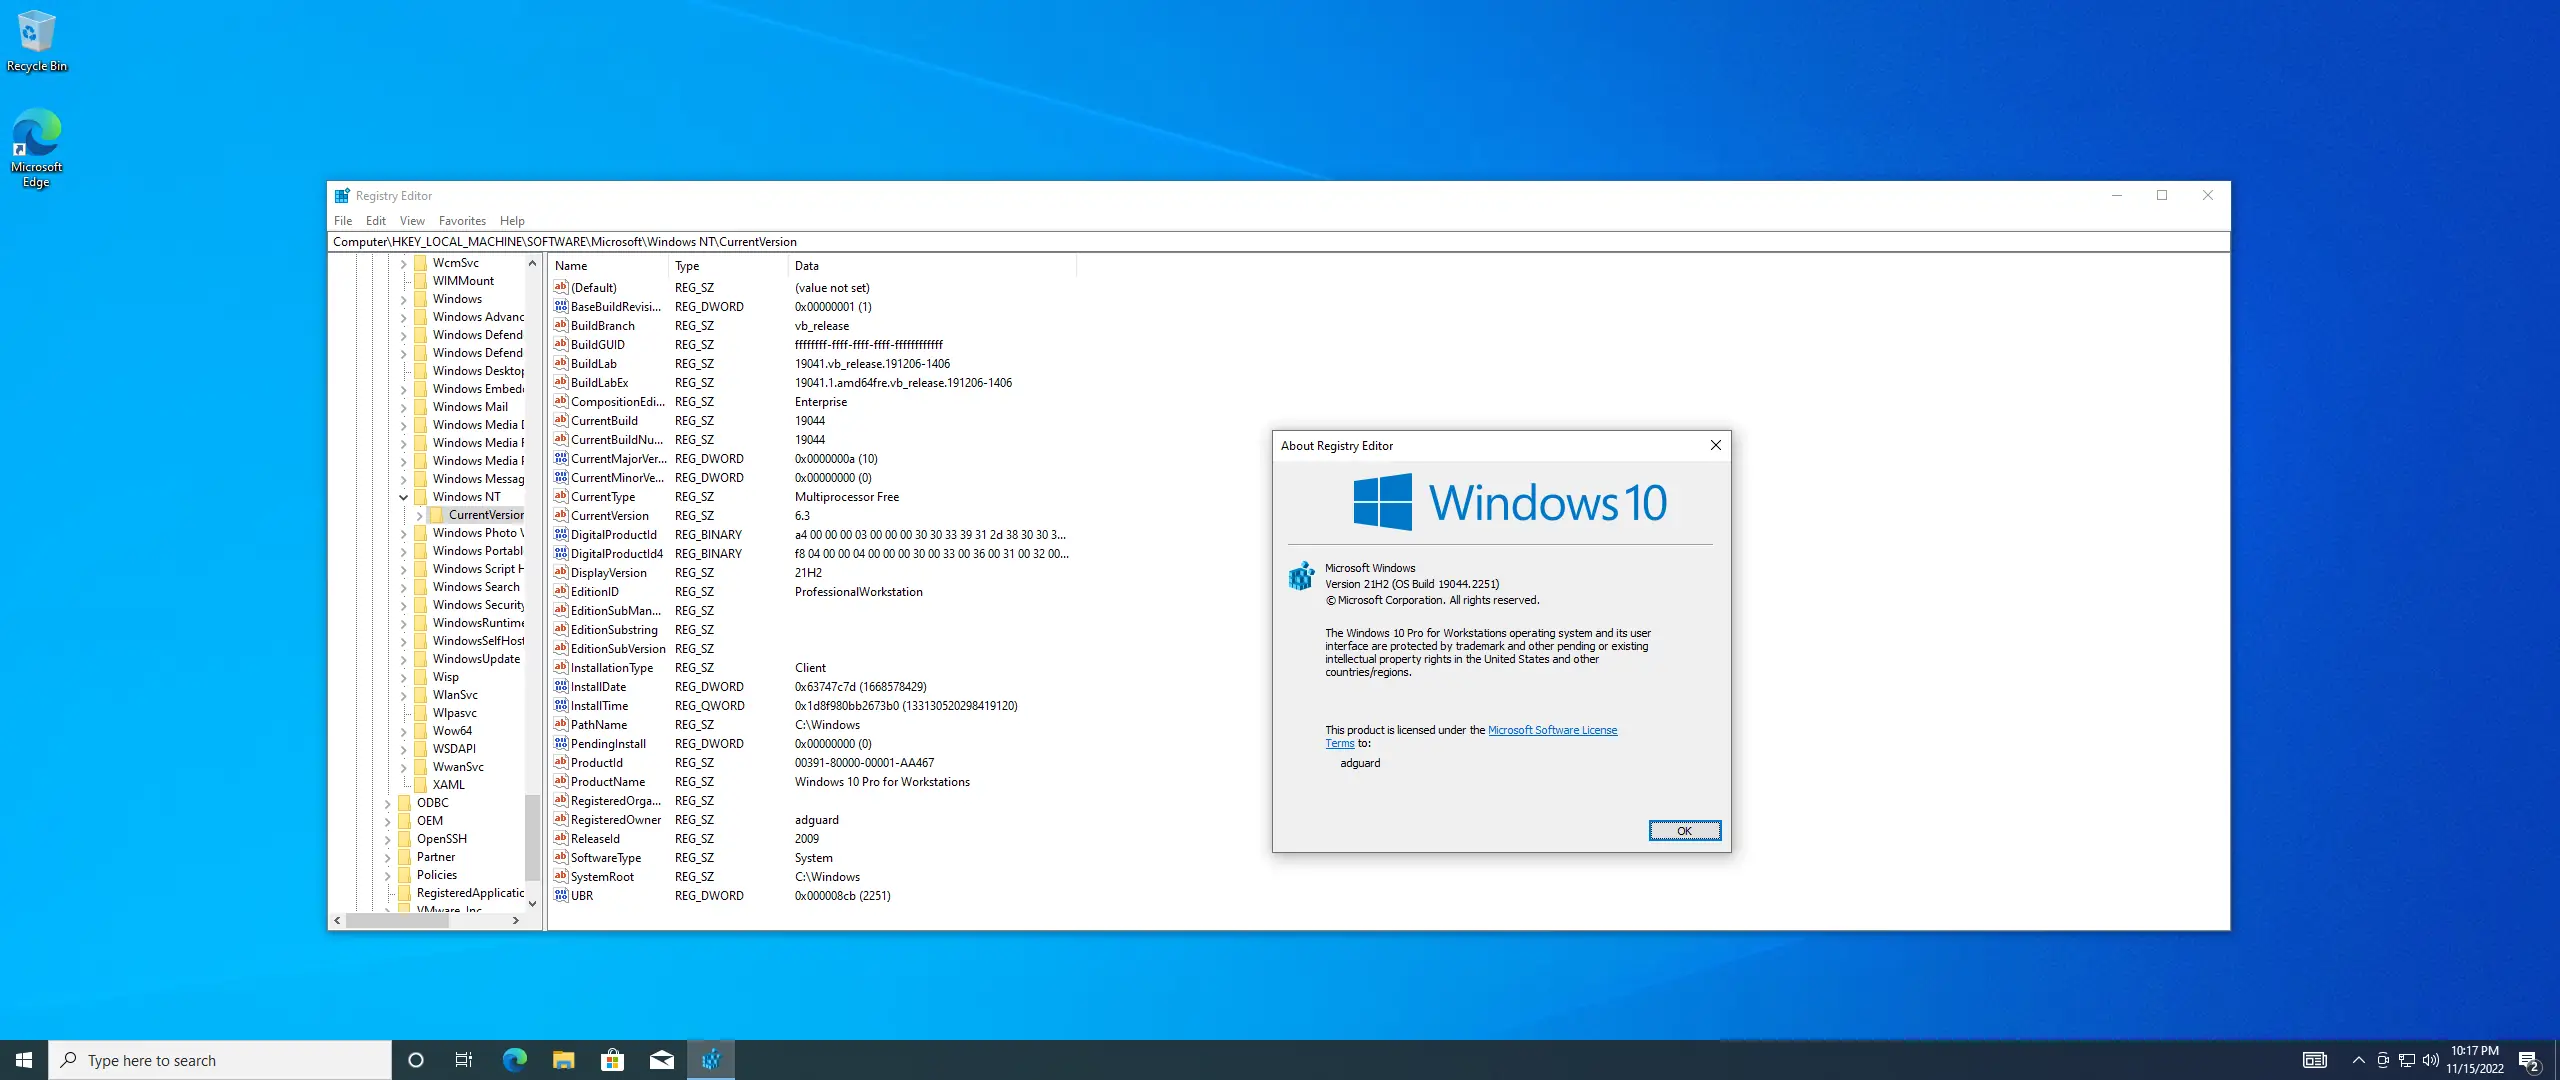The width and height of the screenshot is (2560, 1080).
Task: Click the DigitalProductId binary value icon
Action: (561, 535)
